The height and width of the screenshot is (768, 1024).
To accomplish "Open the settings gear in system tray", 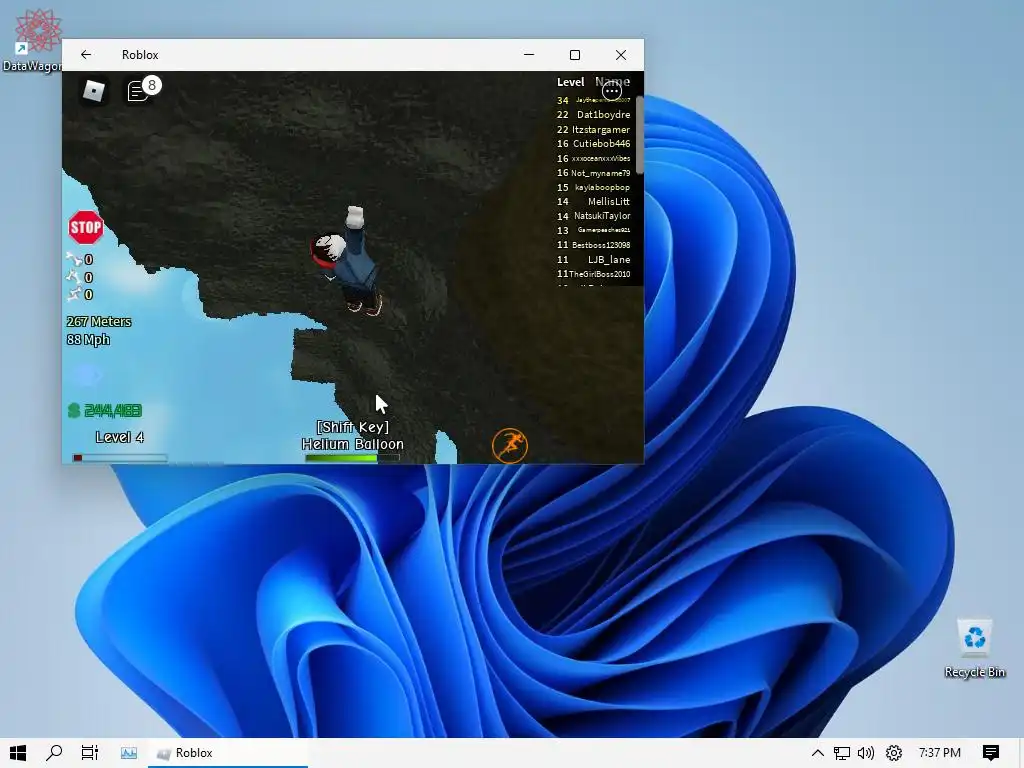I will [x=893, y=752].
